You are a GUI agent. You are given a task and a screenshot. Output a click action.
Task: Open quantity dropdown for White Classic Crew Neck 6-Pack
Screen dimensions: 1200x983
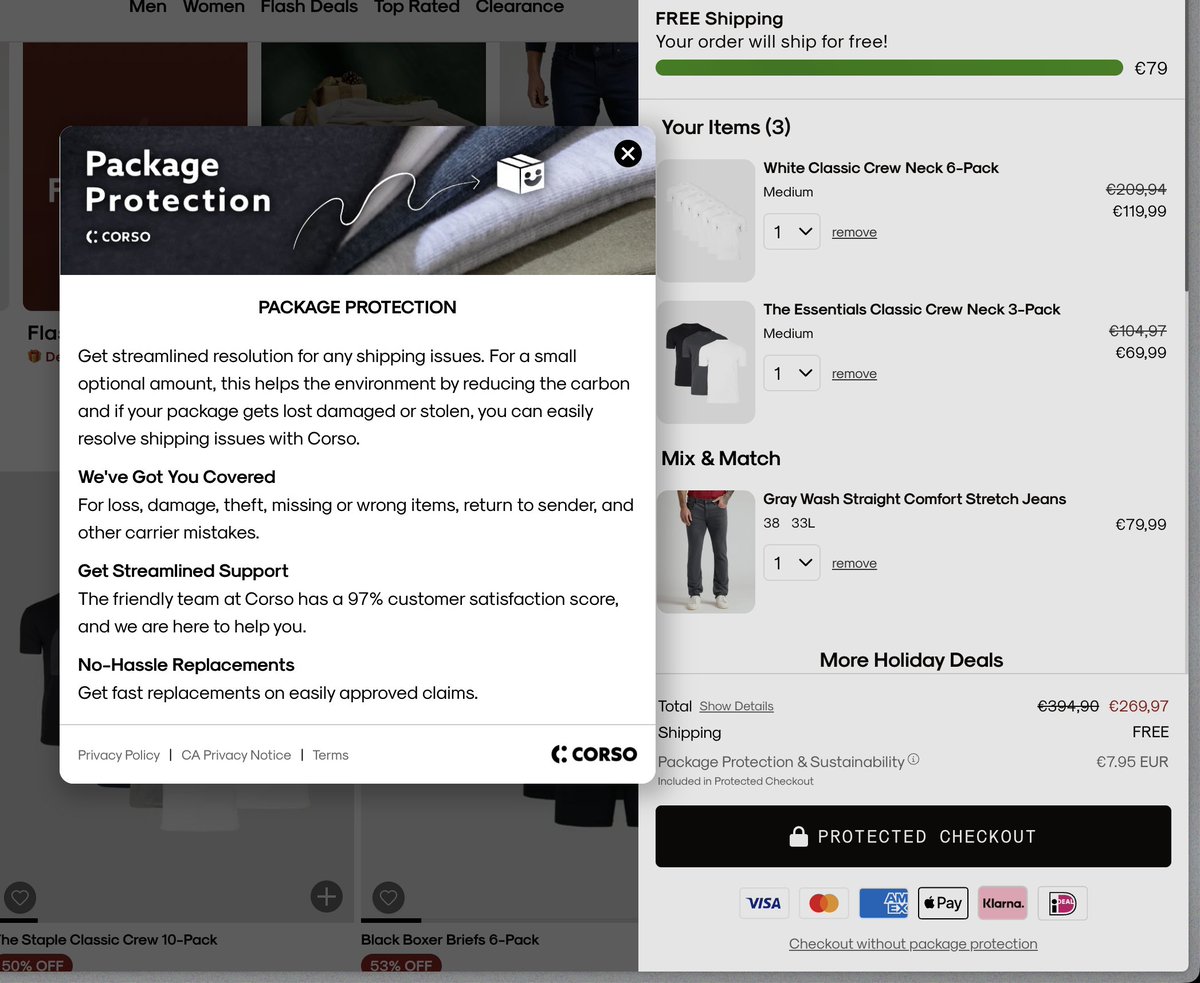(792, 232)
